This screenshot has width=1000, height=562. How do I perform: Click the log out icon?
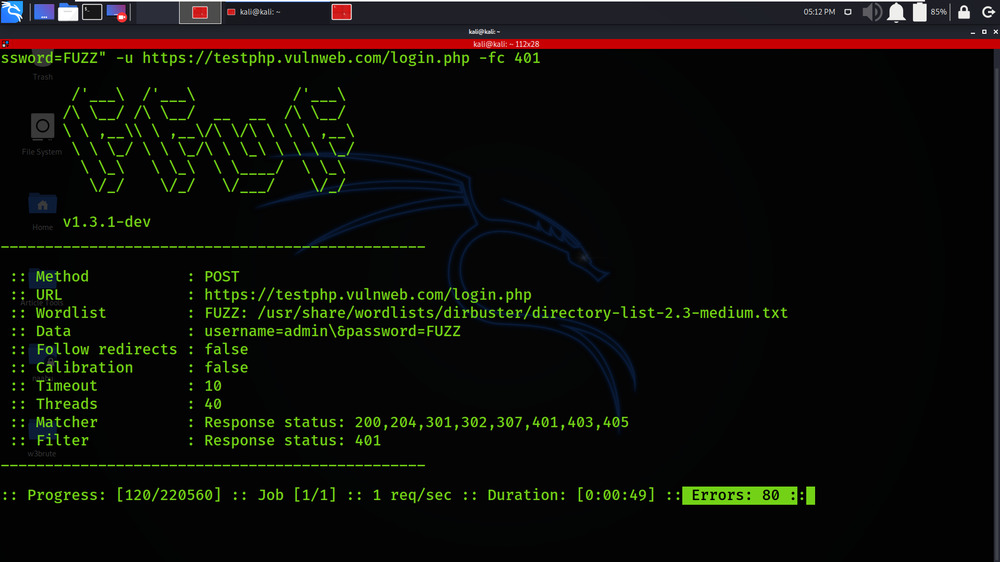coord(987,12)
